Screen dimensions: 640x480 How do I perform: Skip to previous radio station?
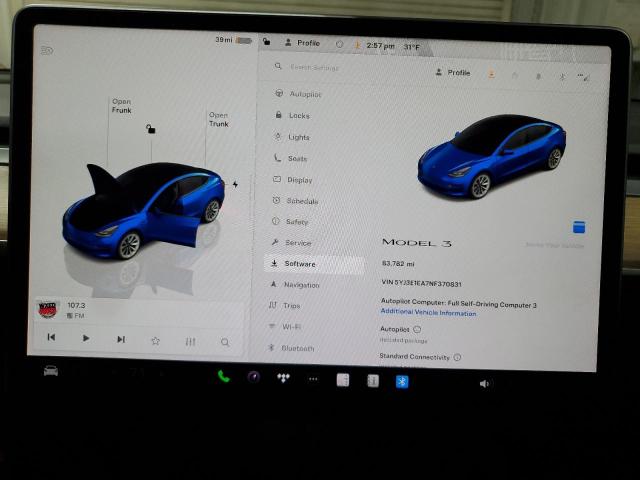click(x=51, y=337)
